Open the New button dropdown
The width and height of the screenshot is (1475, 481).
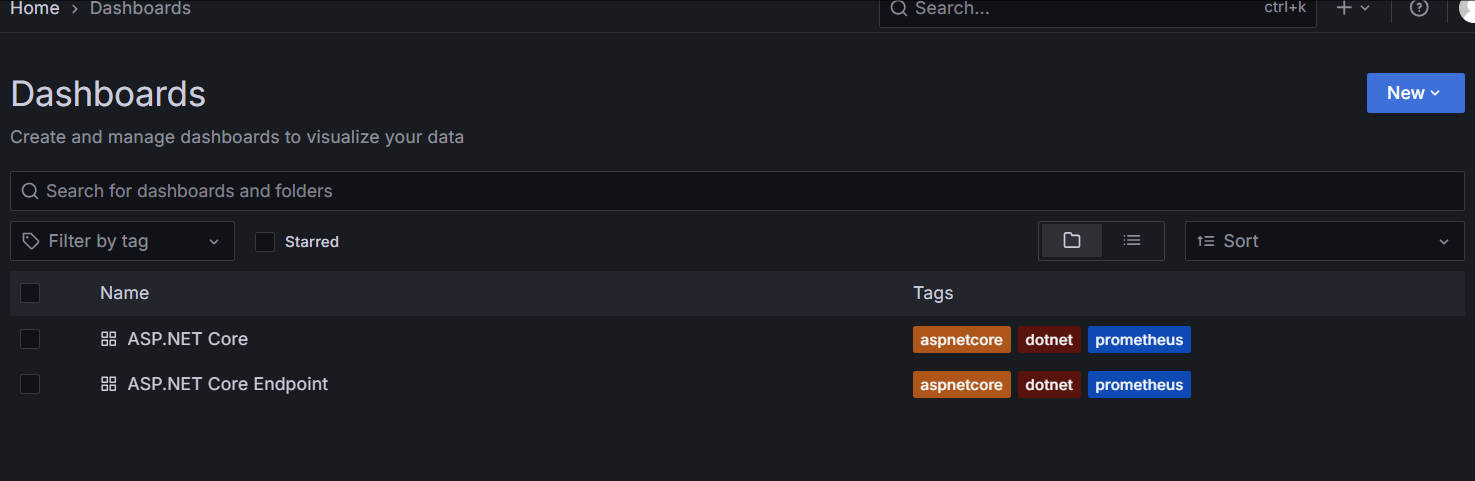(x=1415, y=93)
